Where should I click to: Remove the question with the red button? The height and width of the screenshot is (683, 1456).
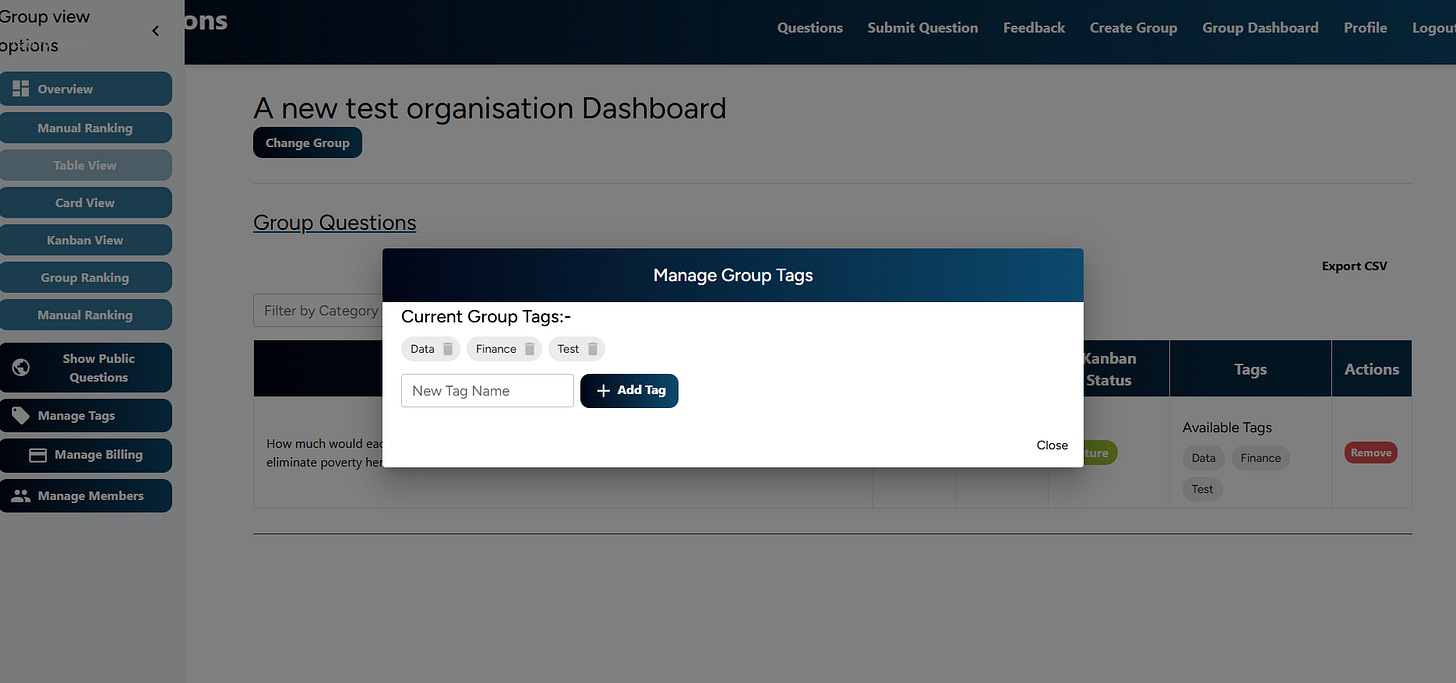point(1371,453)
